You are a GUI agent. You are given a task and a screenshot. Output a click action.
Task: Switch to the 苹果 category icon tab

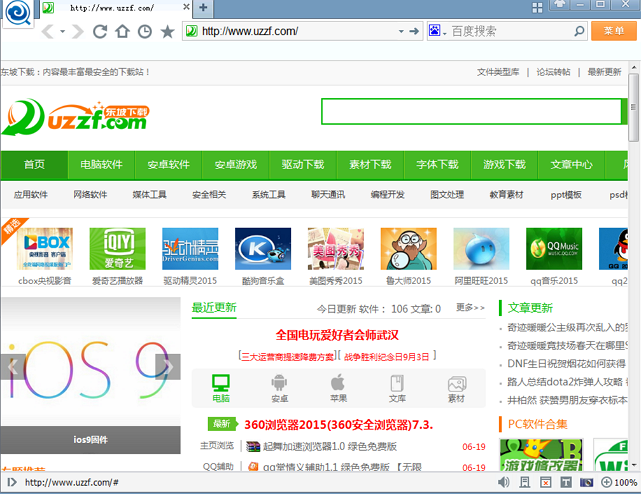click(x=338, y=388)
